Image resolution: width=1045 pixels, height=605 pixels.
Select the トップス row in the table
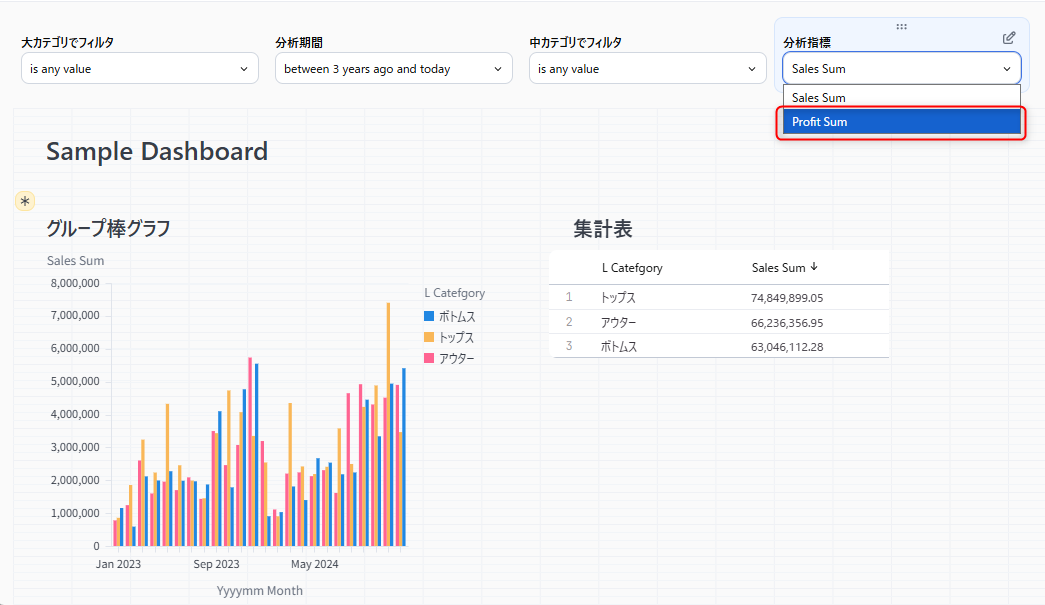pyautogui.click(x=719, y=298)
